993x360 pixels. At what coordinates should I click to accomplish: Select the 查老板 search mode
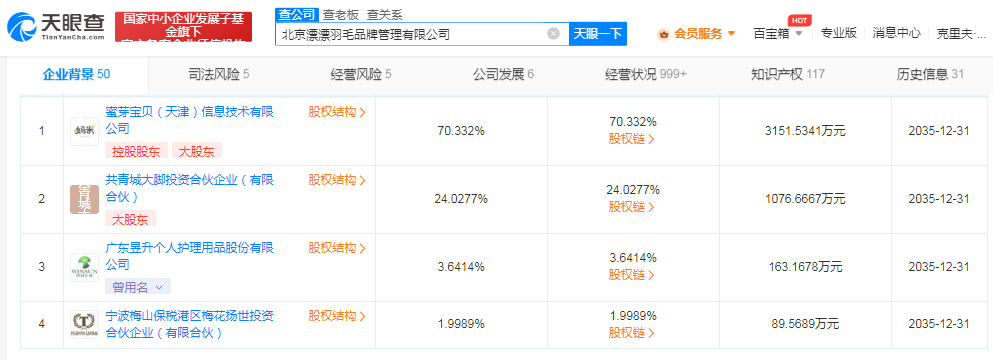[341, 15]
